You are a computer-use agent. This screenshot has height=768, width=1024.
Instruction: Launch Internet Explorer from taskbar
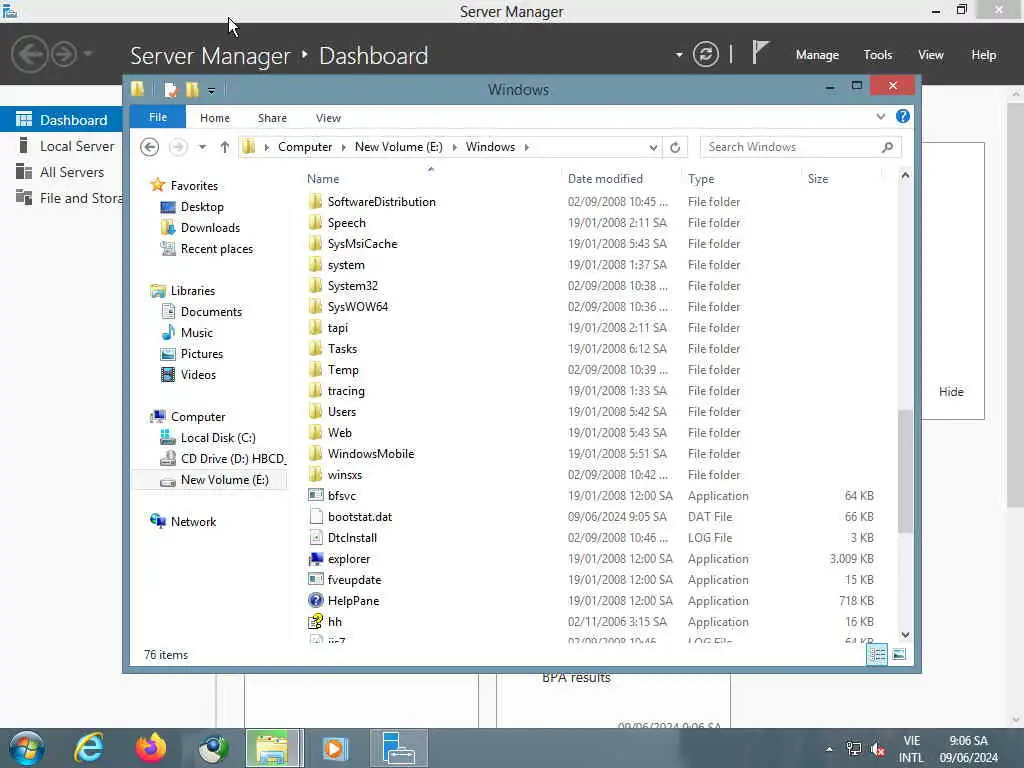[88, 748]
